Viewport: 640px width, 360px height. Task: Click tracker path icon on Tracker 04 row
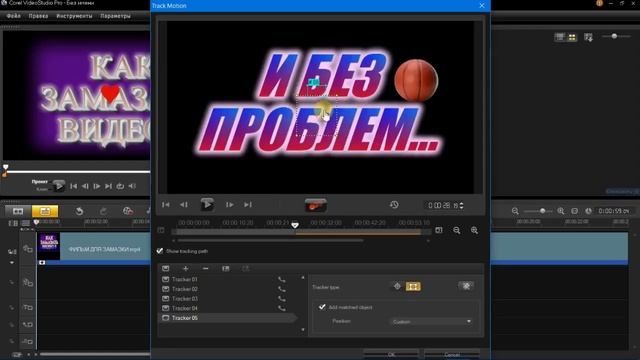pos(282,309)
